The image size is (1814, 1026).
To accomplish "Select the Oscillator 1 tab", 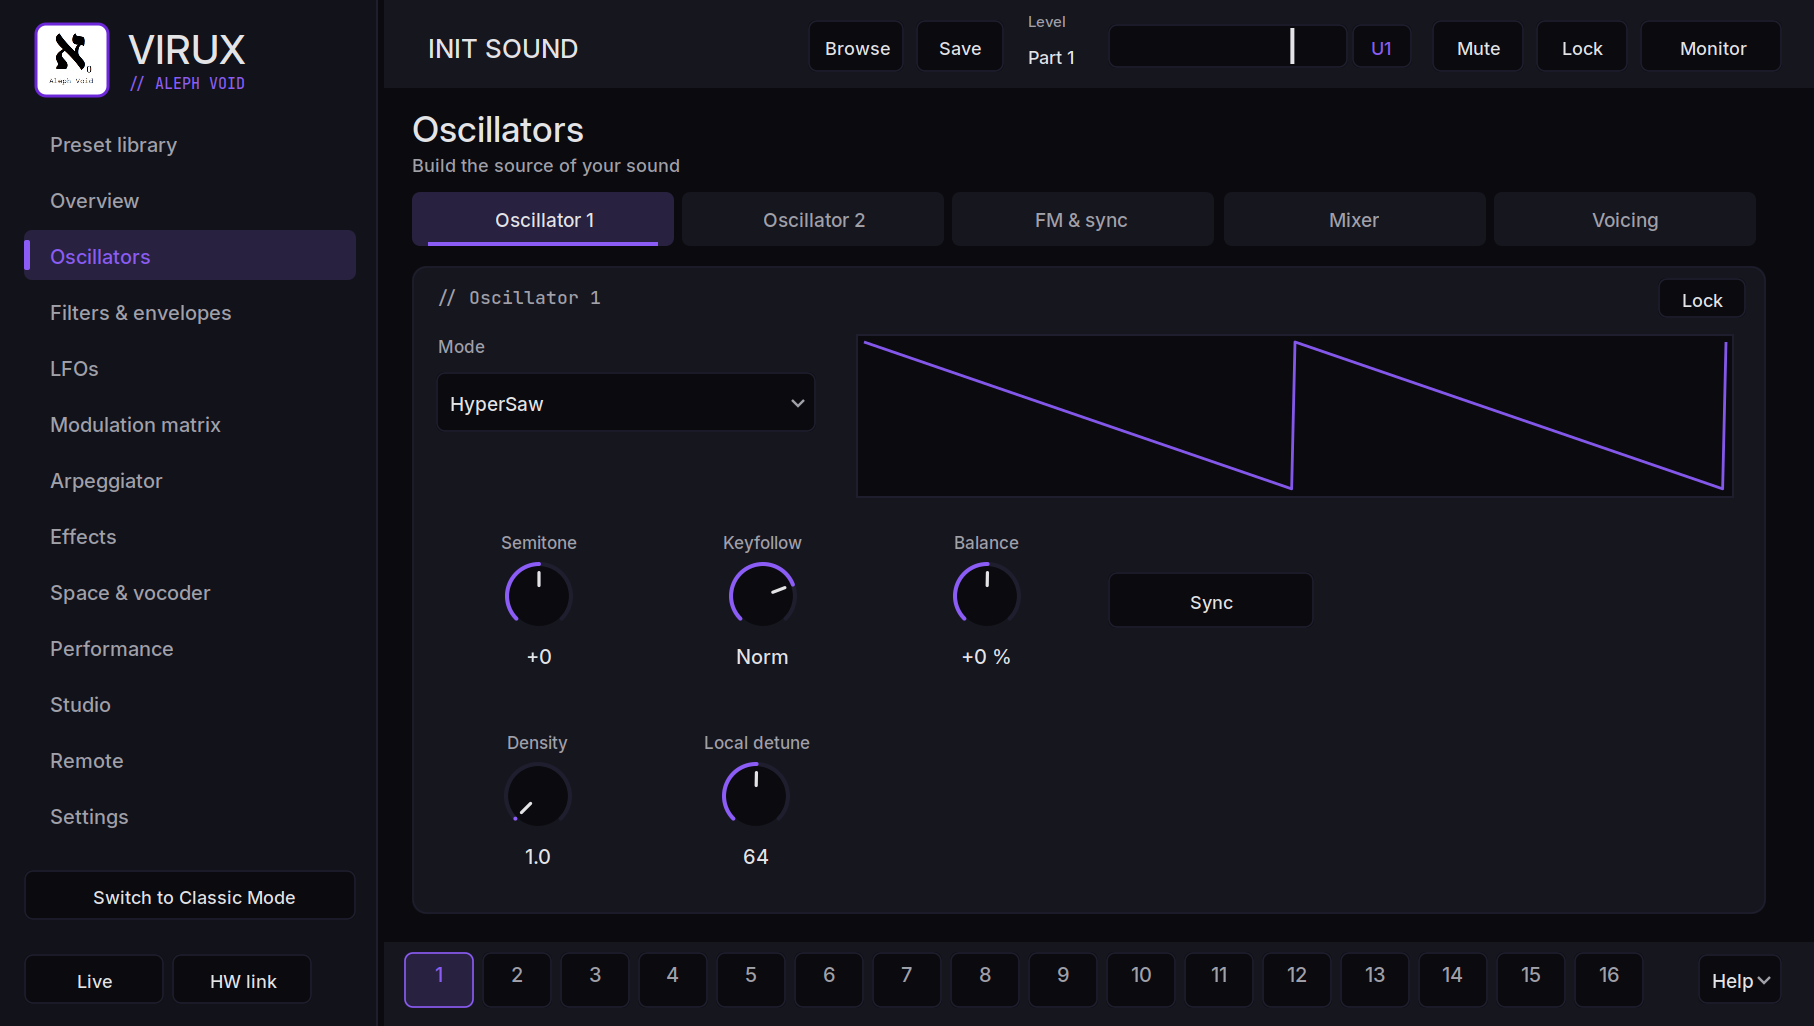I will [543, 219].
